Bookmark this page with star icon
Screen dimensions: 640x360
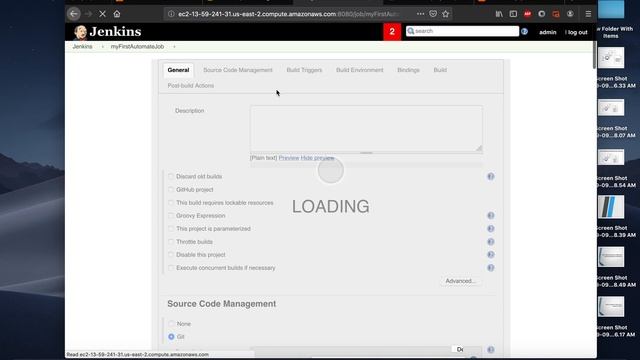click(446, 14)
